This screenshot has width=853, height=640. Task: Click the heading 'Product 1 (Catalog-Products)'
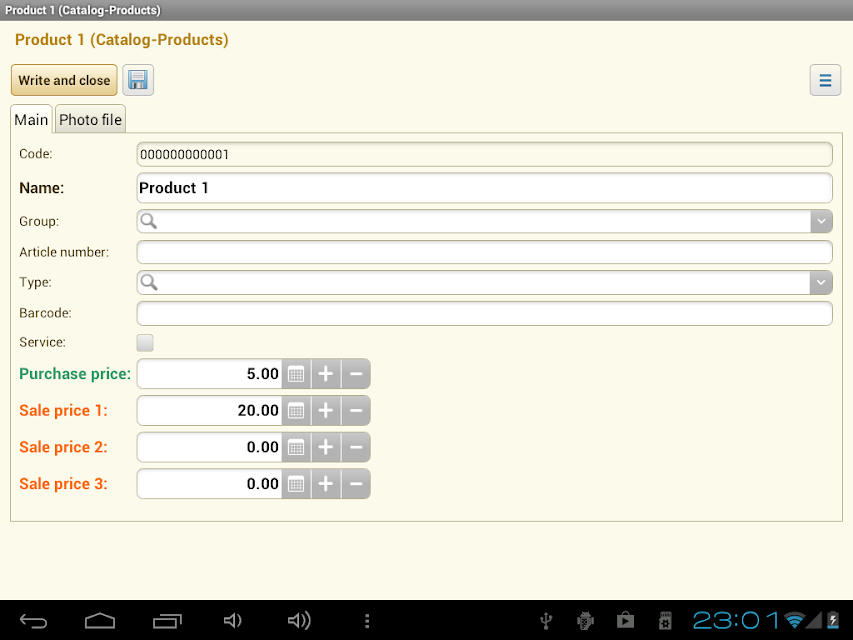pyautogui.click(x=121, y=40)
